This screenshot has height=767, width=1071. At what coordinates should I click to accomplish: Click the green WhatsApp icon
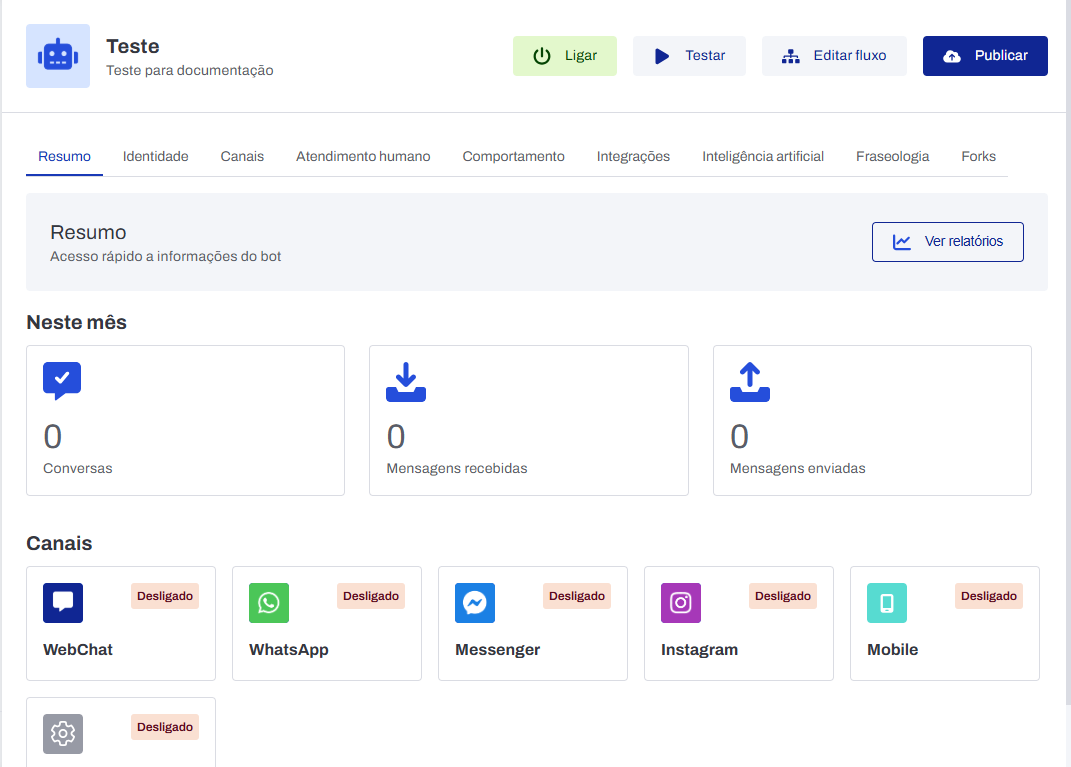point(269,603)
